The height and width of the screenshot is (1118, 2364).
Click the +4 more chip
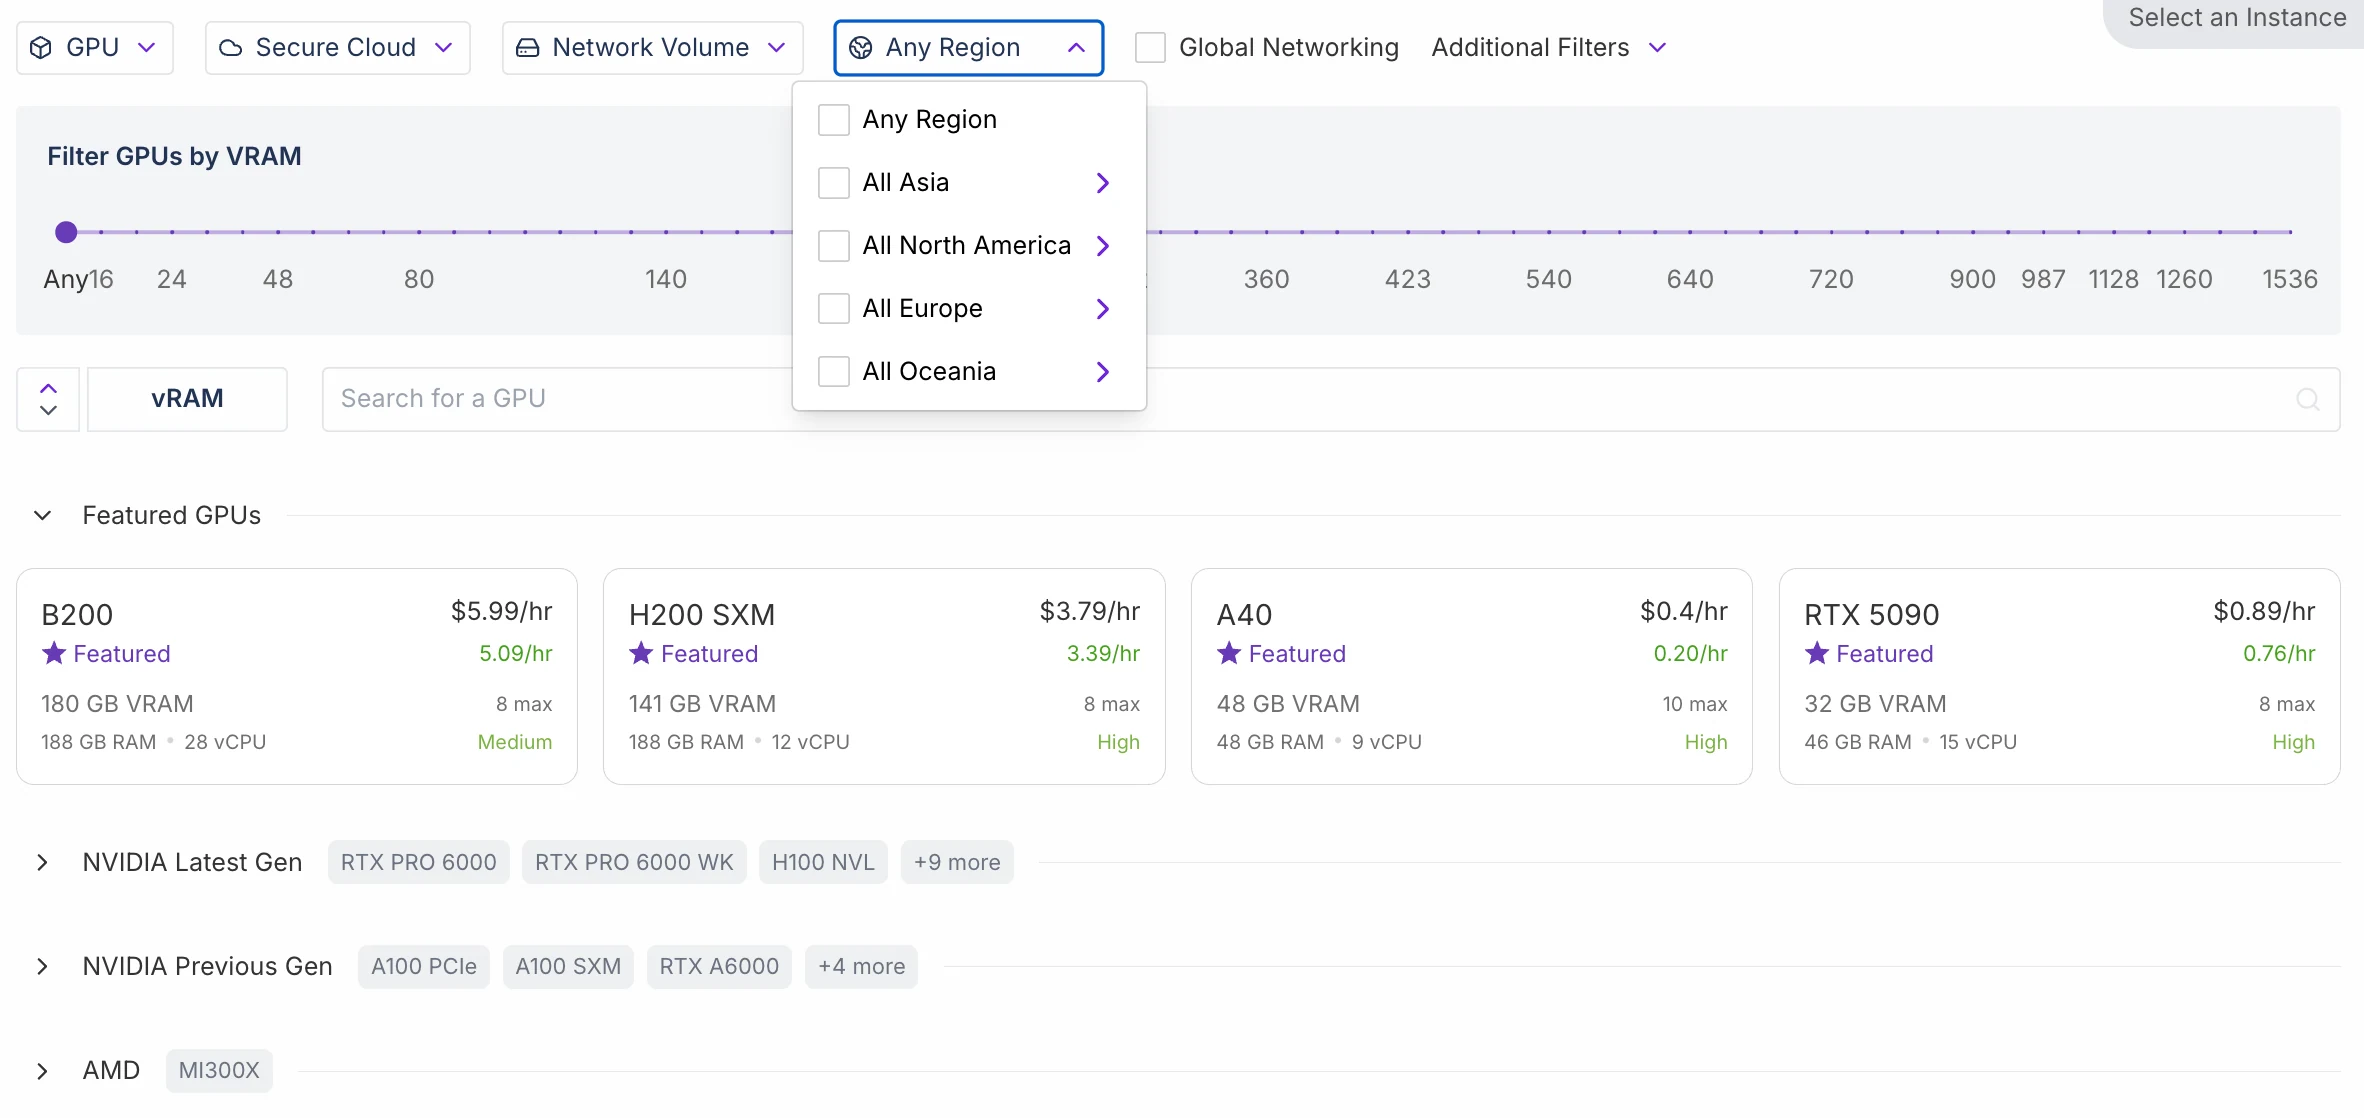pyautogui.click(x=861, y=967)
